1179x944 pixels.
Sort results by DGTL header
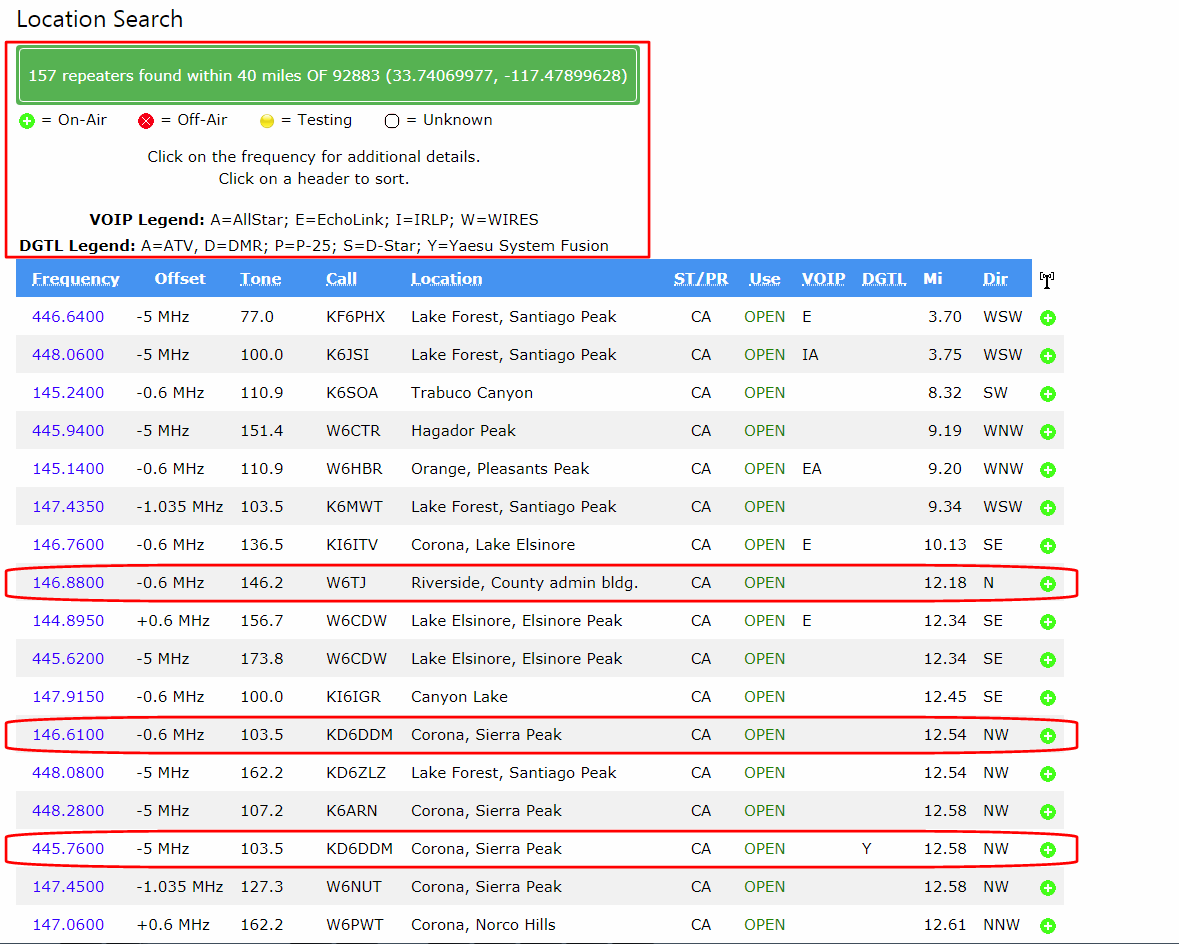[884, 279]
